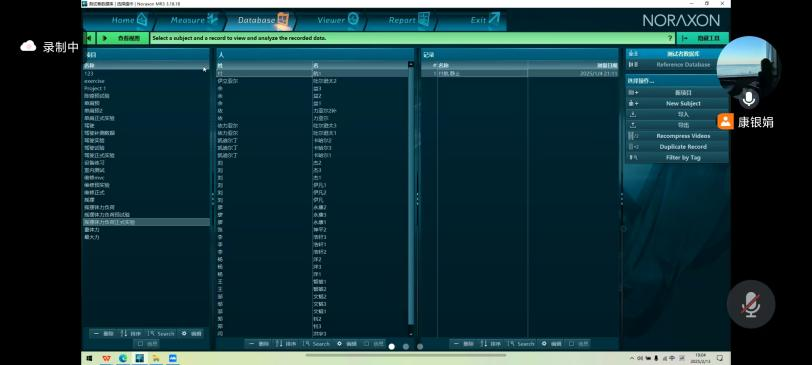Open the Viewer tab

pyautogui.click(x=337, y=20)
